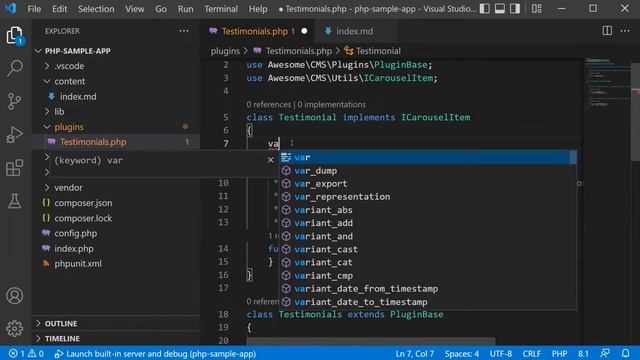640x360 pixels.
Task: Open the Run and Debug view
Action: tap(15, 135)
